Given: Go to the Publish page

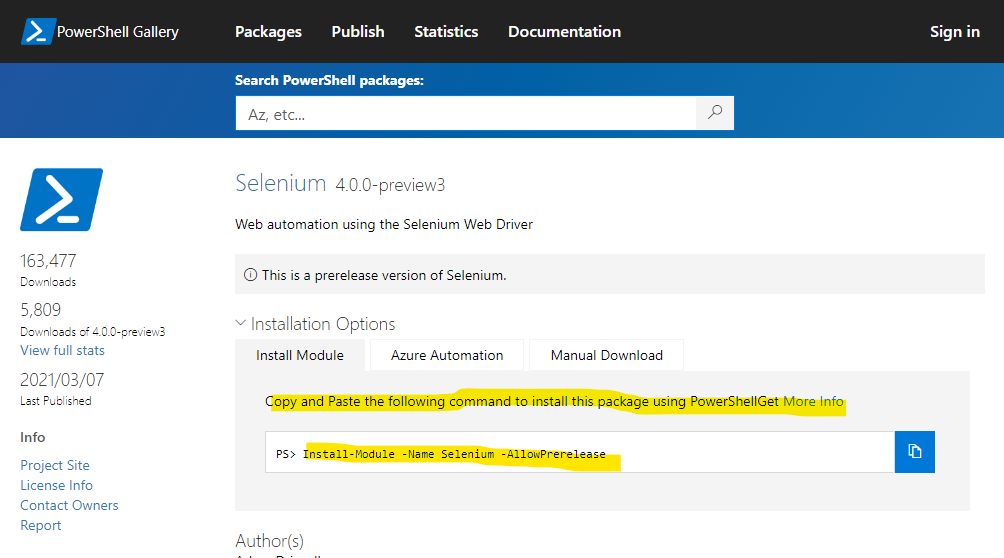Looking at the screenshot, I should (358, 32).
